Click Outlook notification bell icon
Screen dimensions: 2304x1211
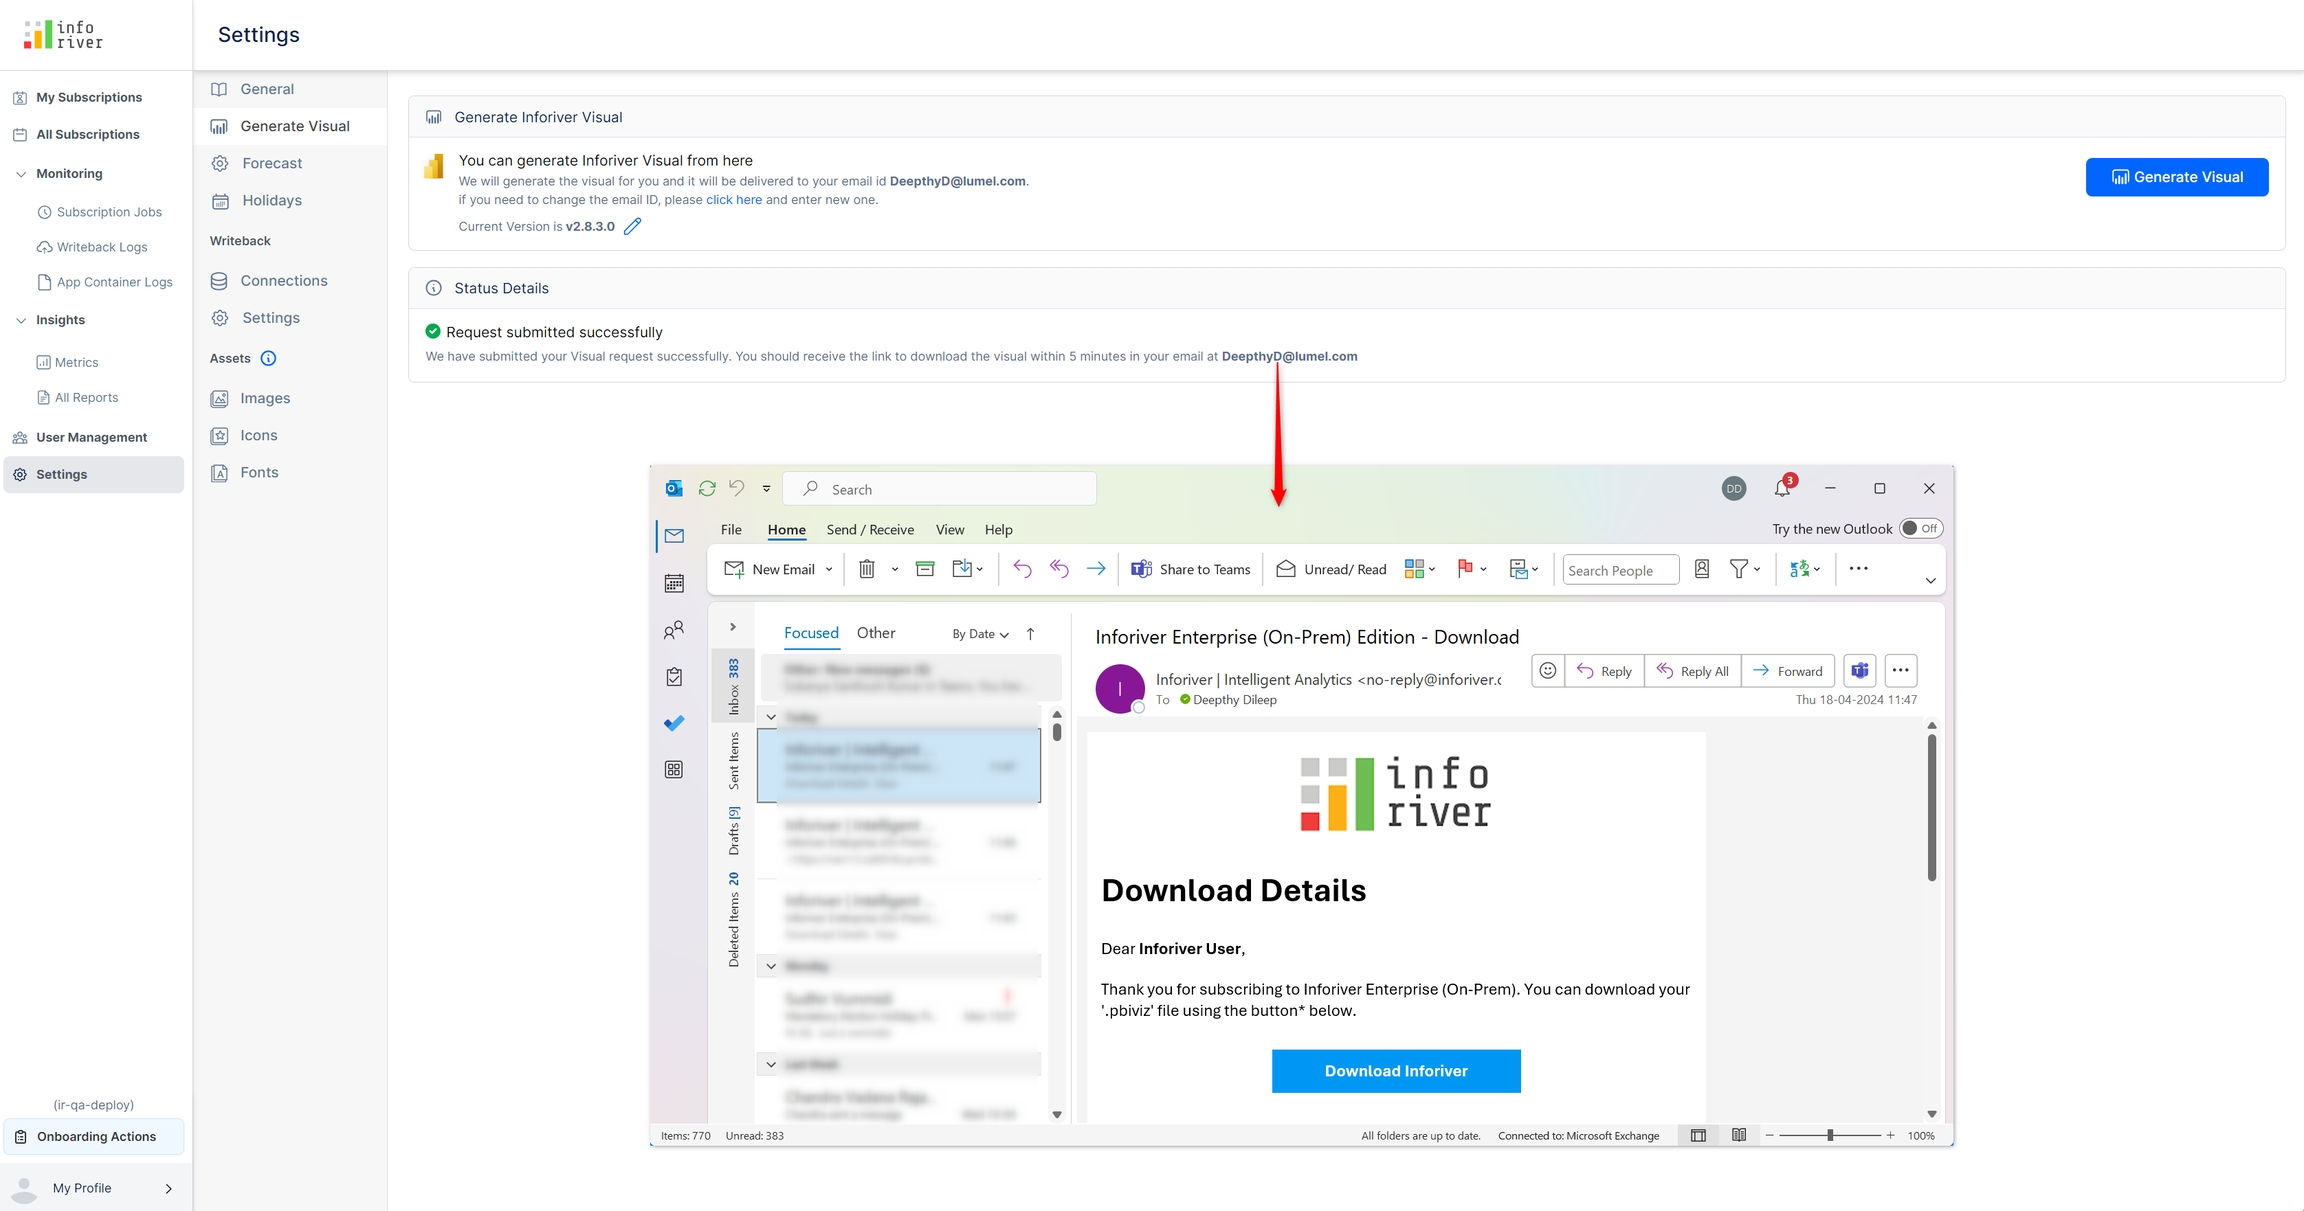click(x=1782, y=488)
